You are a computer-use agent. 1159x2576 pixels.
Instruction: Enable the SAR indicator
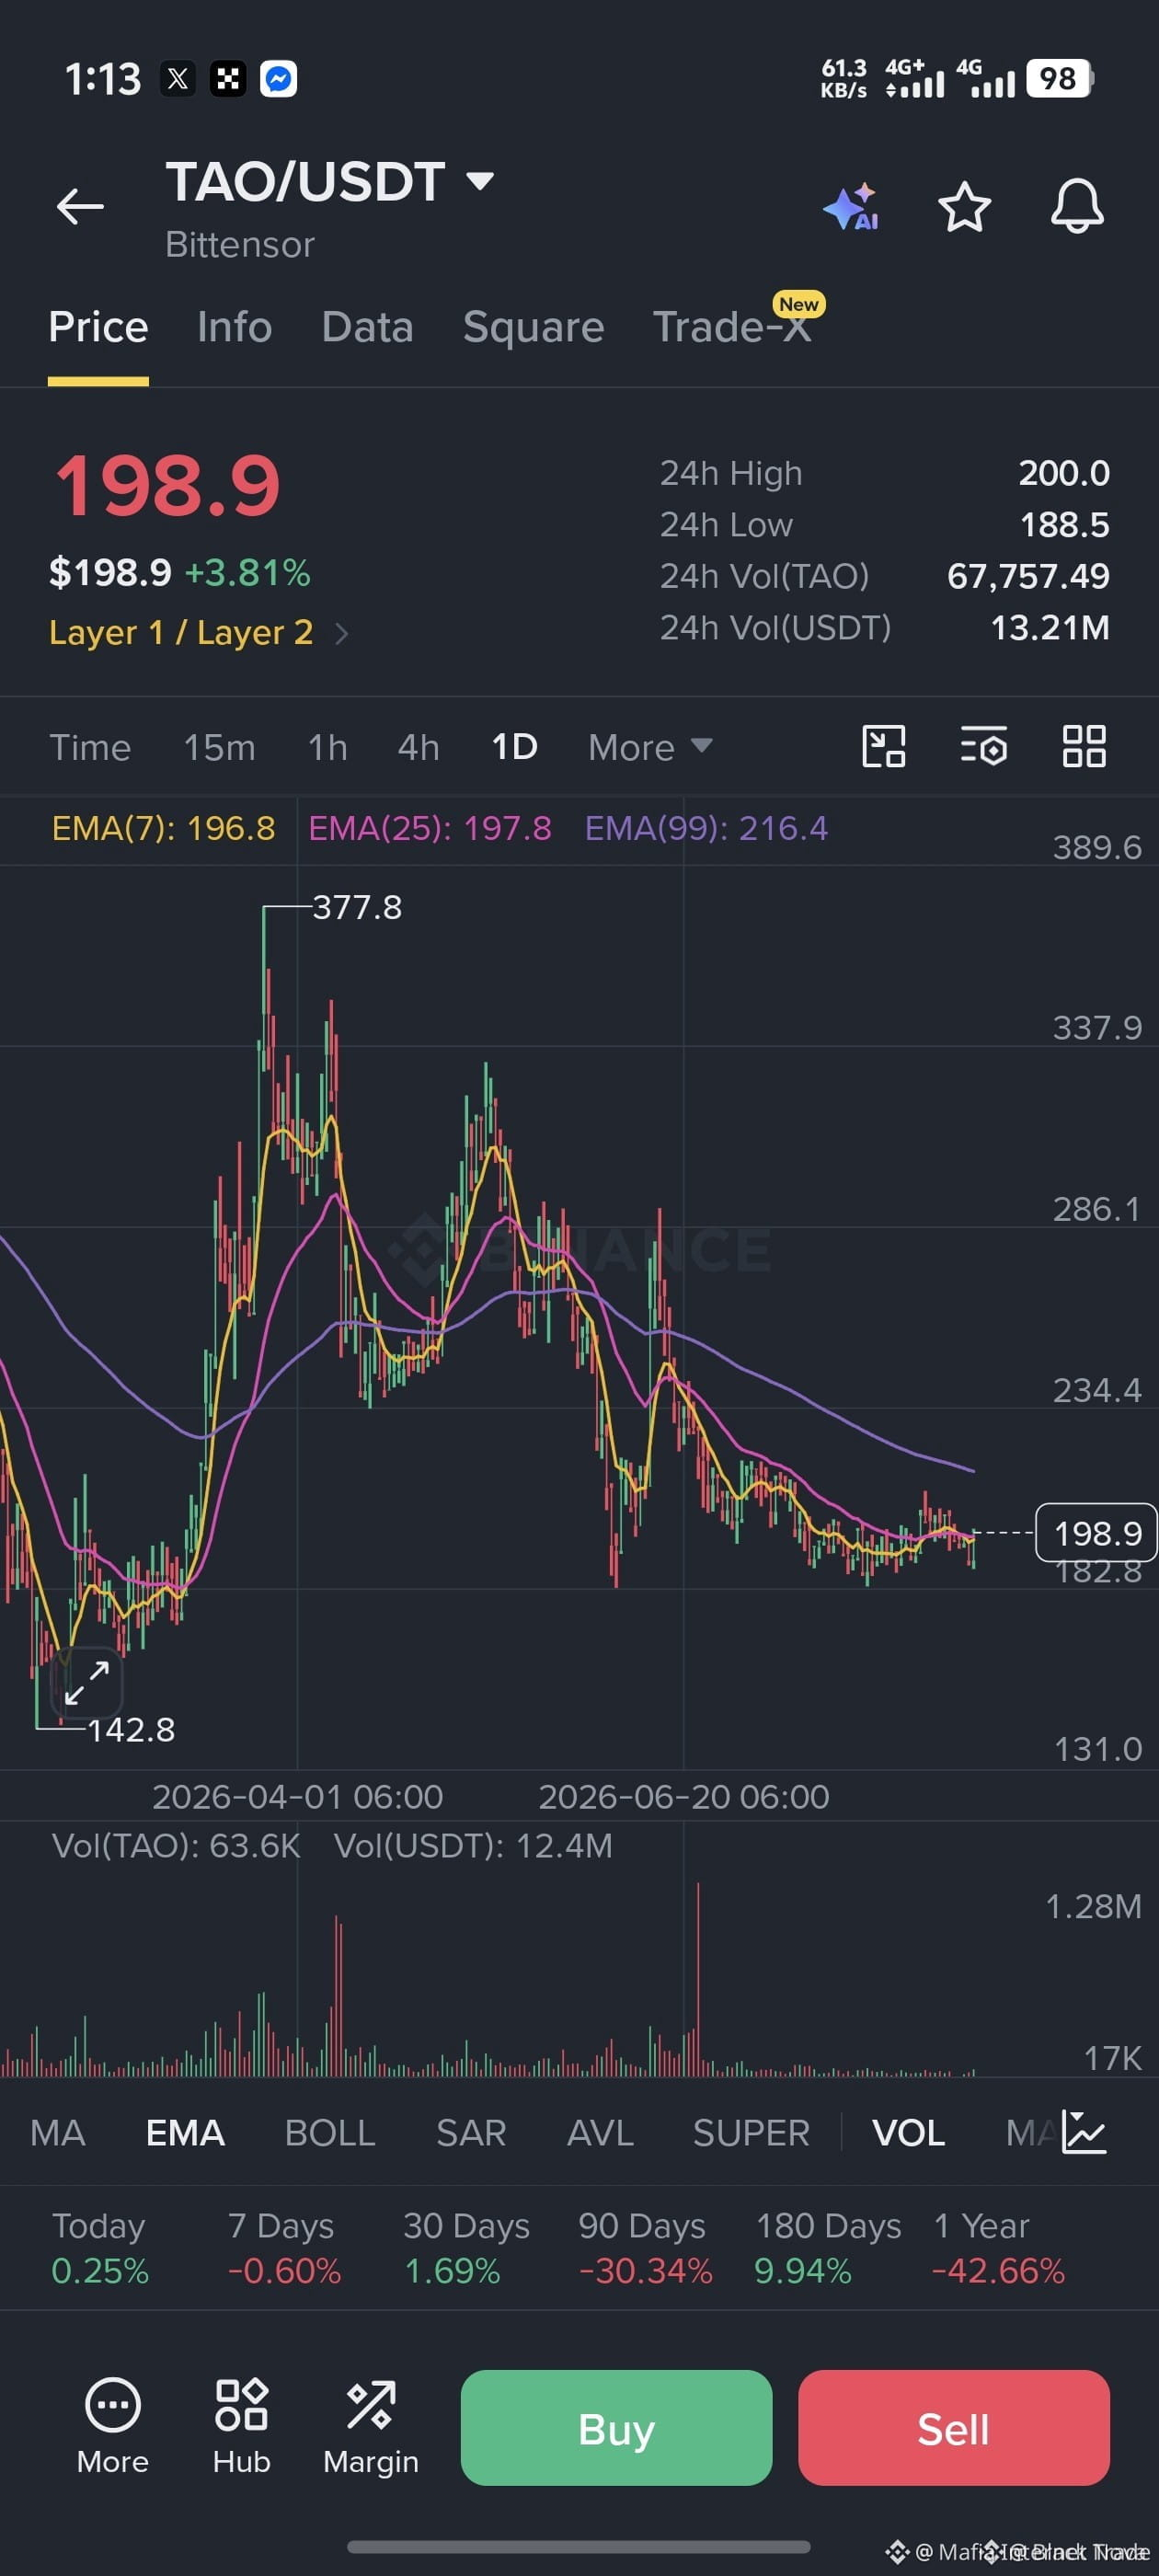pos(471,2132)
